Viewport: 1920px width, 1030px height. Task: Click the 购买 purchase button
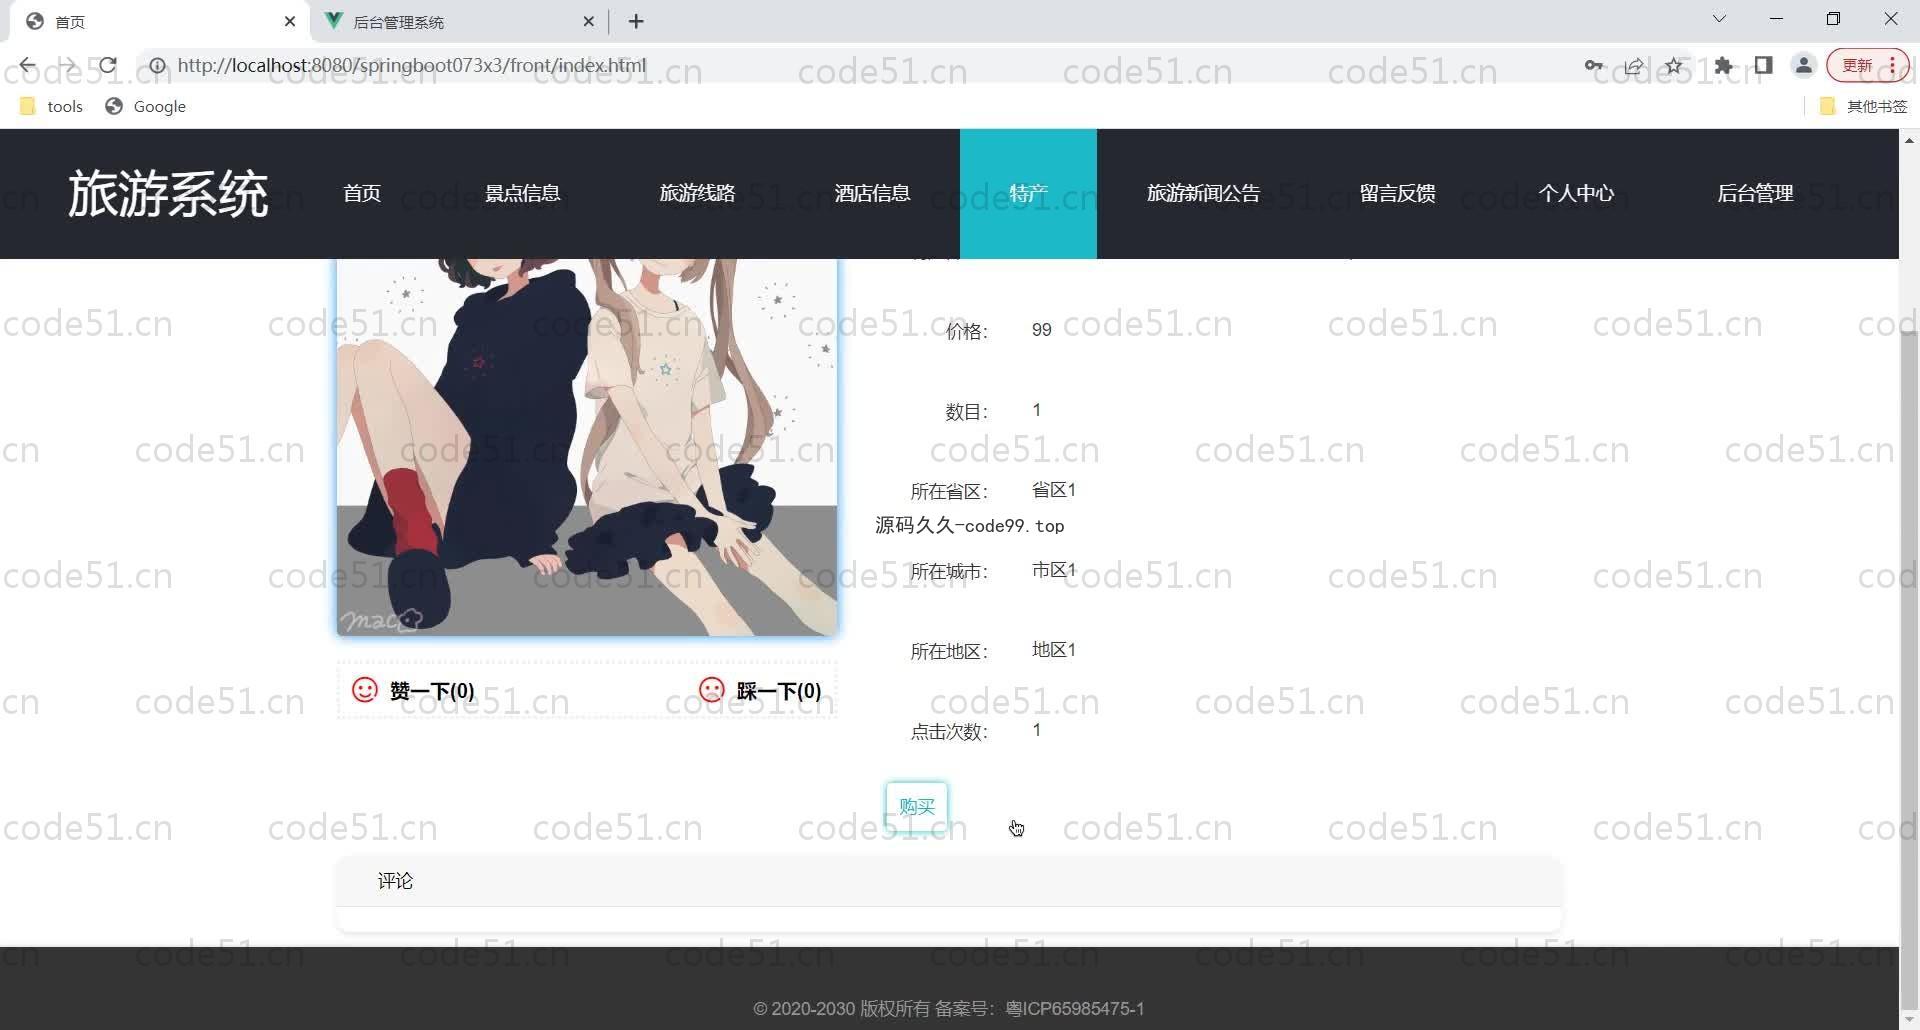[916, 806]
